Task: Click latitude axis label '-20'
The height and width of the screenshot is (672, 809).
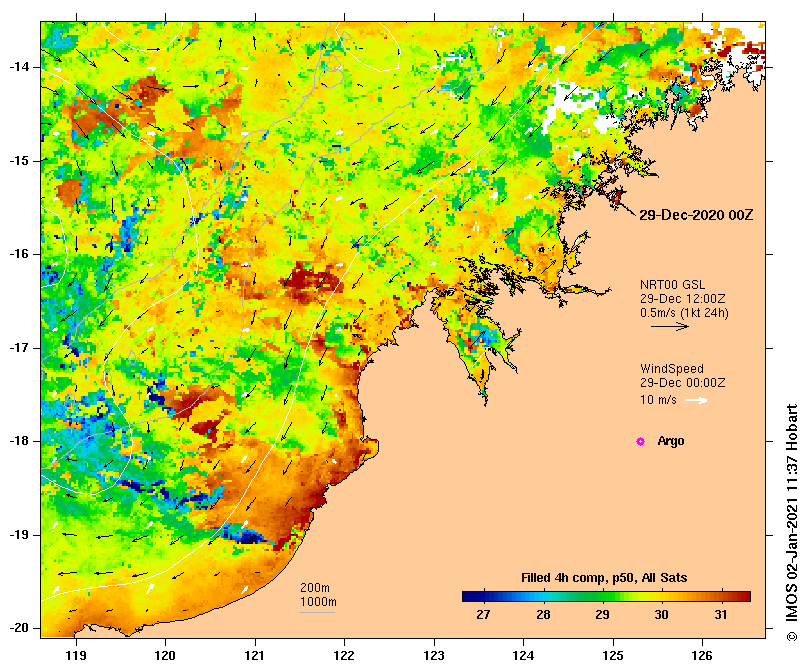Action: coord(20,629)
